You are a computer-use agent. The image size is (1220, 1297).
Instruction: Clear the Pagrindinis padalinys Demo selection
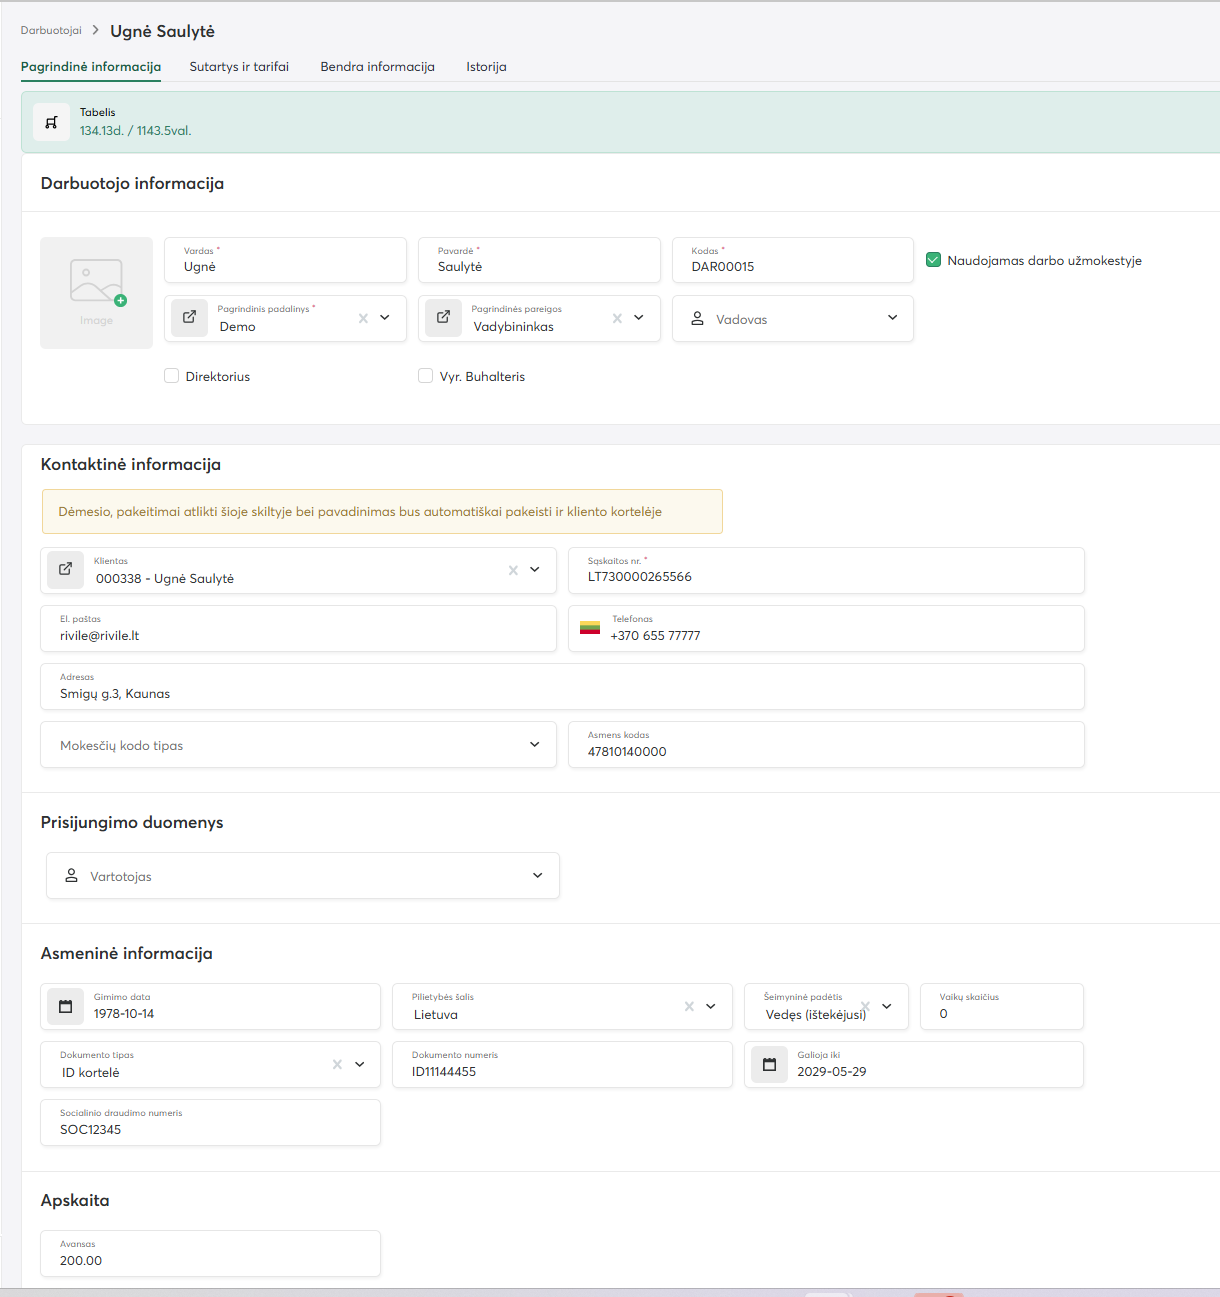[363, 318]
